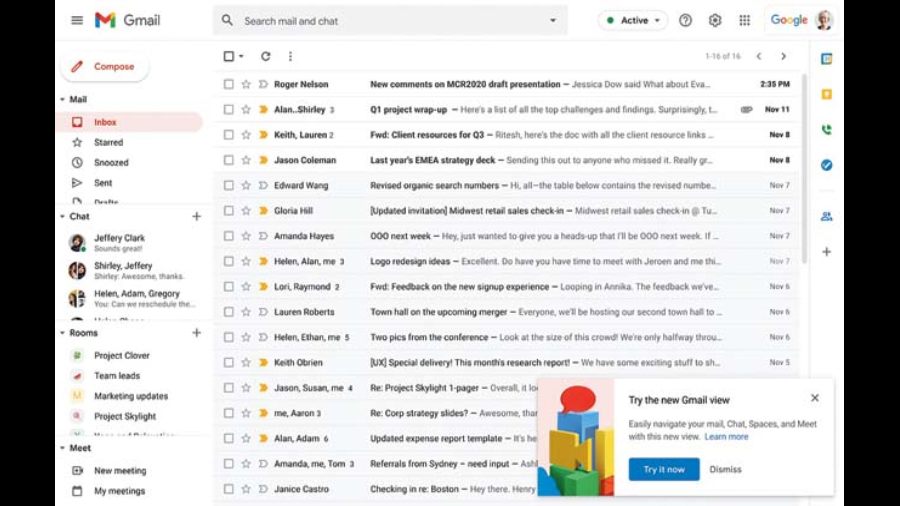Open the select-all dropdown arrow
Image resolution: width=900 pixels, height=506 pixels.
tap(241, 56)
